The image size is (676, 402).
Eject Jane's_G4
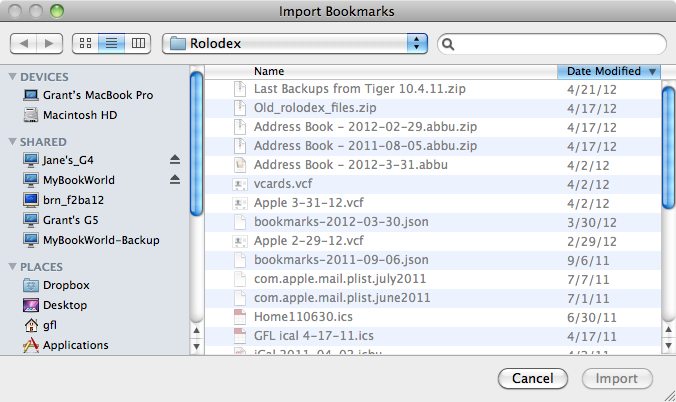pos(175,160)
